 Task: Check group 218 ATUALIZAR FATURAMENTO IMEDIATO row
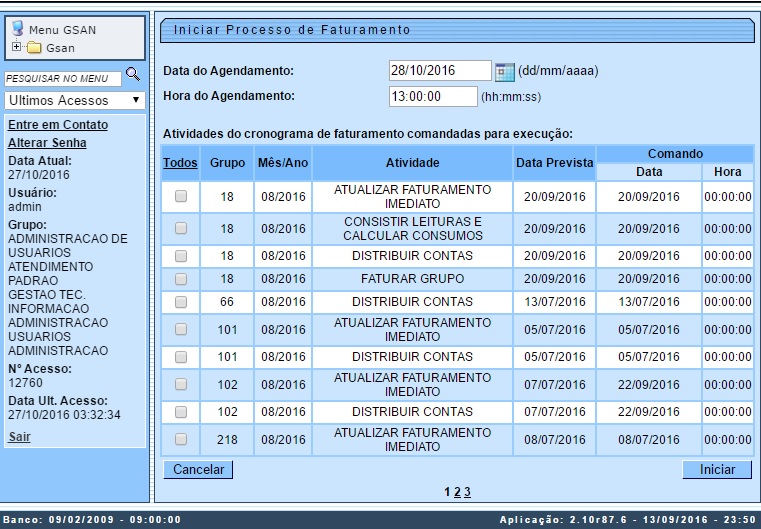(x=181, y=439)
